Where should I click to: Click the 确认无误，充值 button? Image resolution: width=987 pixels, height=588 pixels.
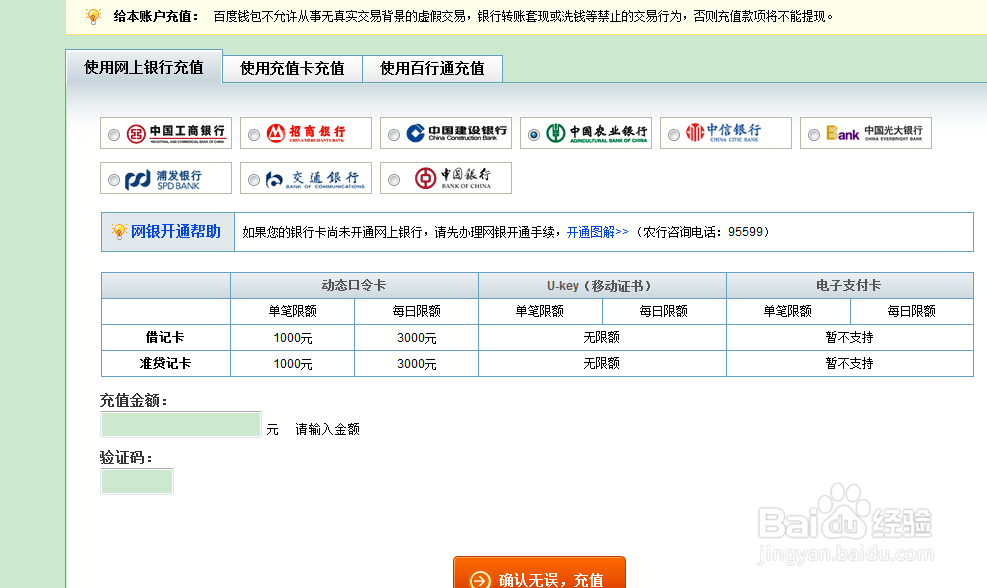[539, 572]
